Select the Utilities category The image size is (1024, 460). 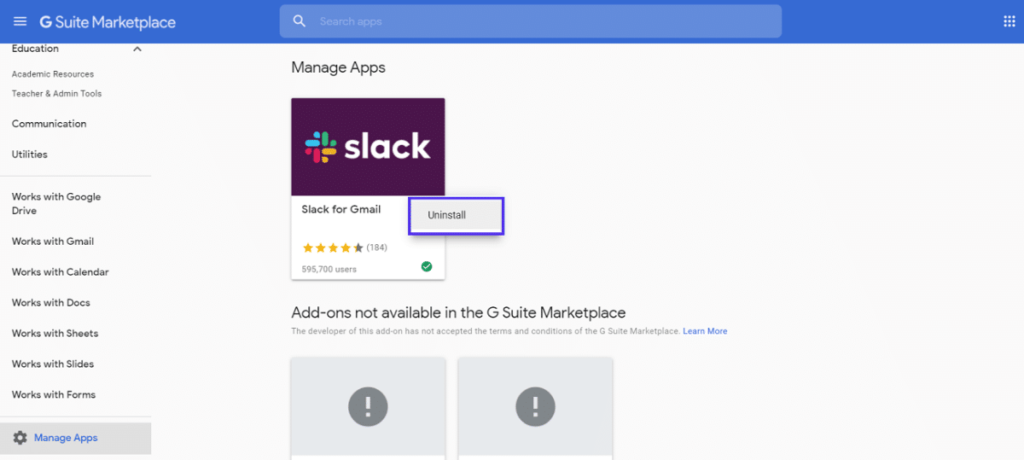coord(30,155)
